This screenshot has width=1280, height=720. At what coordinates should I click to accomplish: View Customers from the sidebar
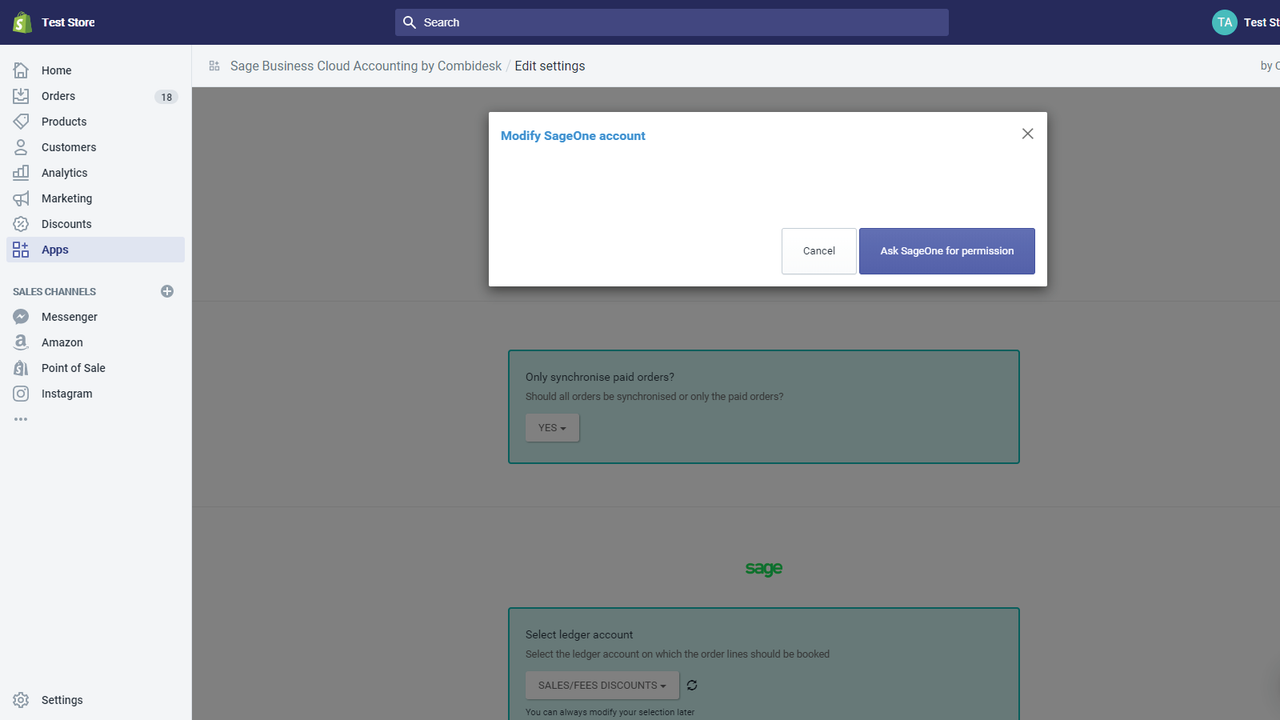[69, 147]
